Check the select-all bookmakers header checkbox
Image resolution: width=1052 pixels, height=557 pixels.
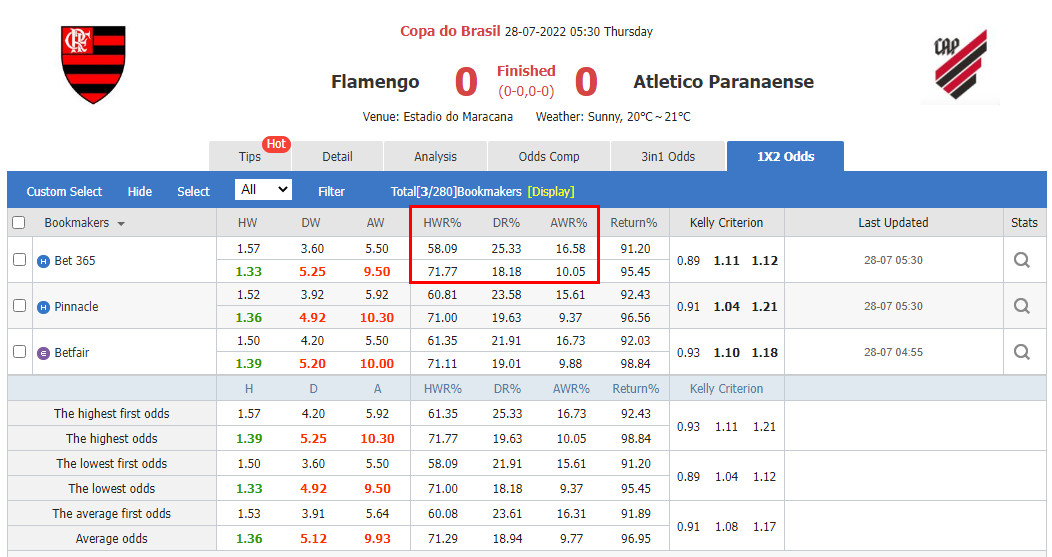[x=18, y=223]
